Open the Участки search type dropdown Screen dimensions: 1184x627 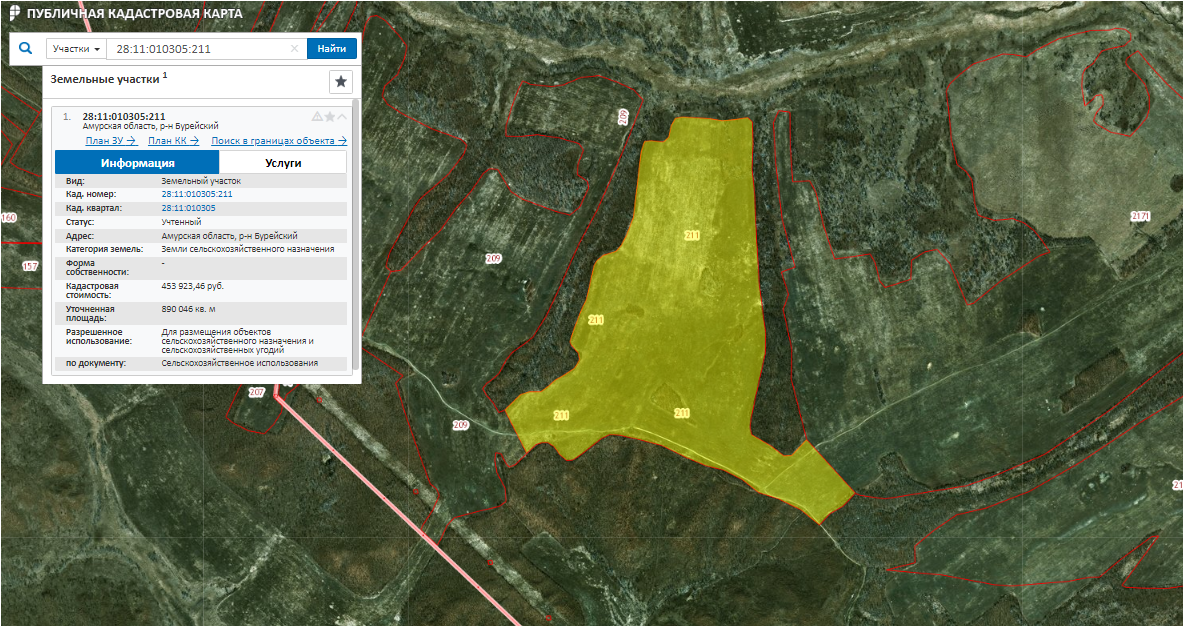coord(76,49)
